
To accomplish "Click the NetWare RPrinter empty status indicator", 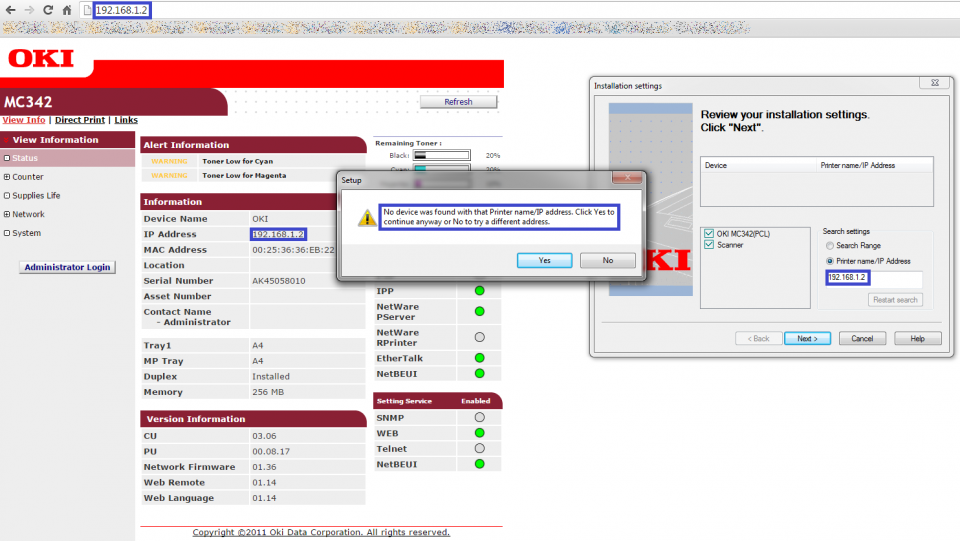I will point(479,337).
